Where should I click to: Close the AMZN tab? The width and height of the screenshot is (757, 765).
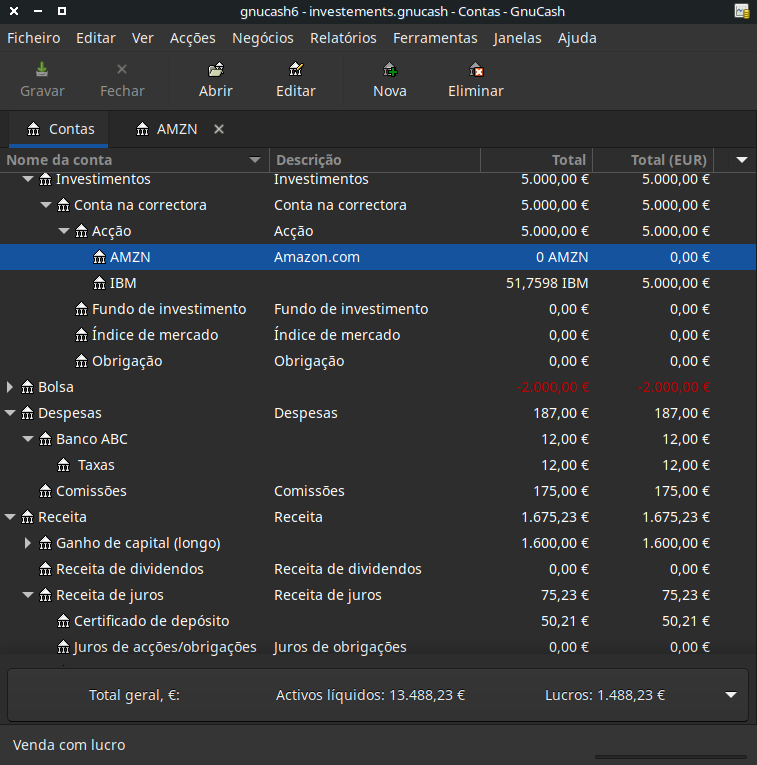[219, 129]
